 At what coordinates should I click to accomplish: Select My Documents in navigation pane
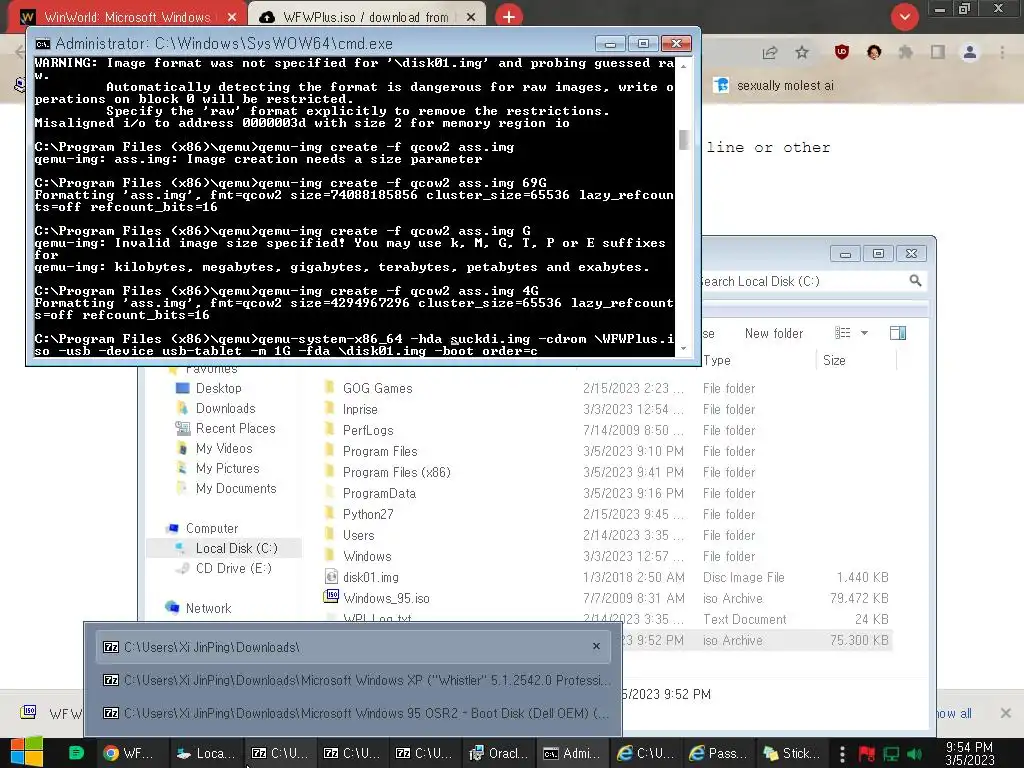point(226,489)
